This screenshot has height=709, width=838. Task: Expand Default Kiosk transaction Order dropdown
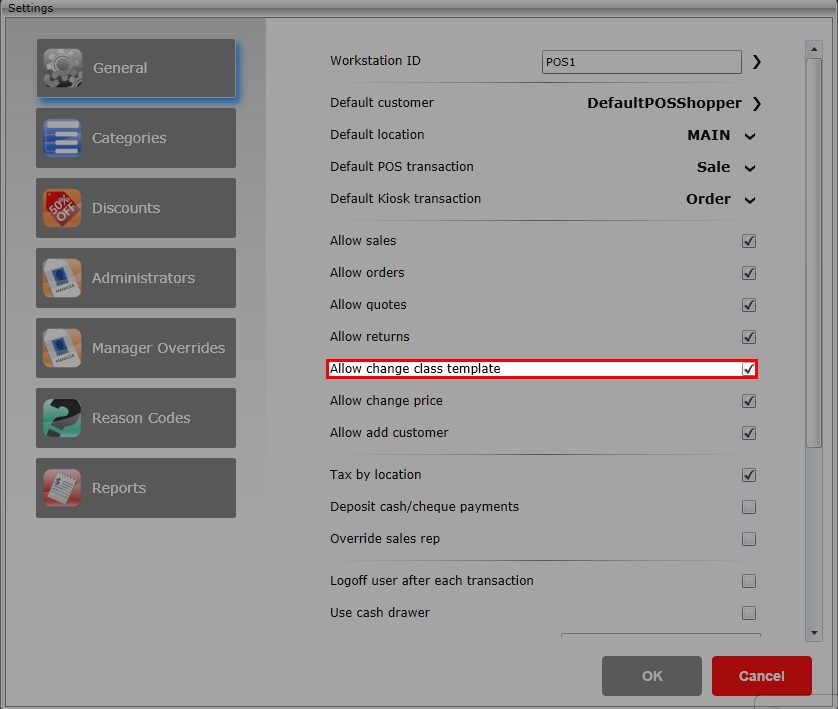750,200
